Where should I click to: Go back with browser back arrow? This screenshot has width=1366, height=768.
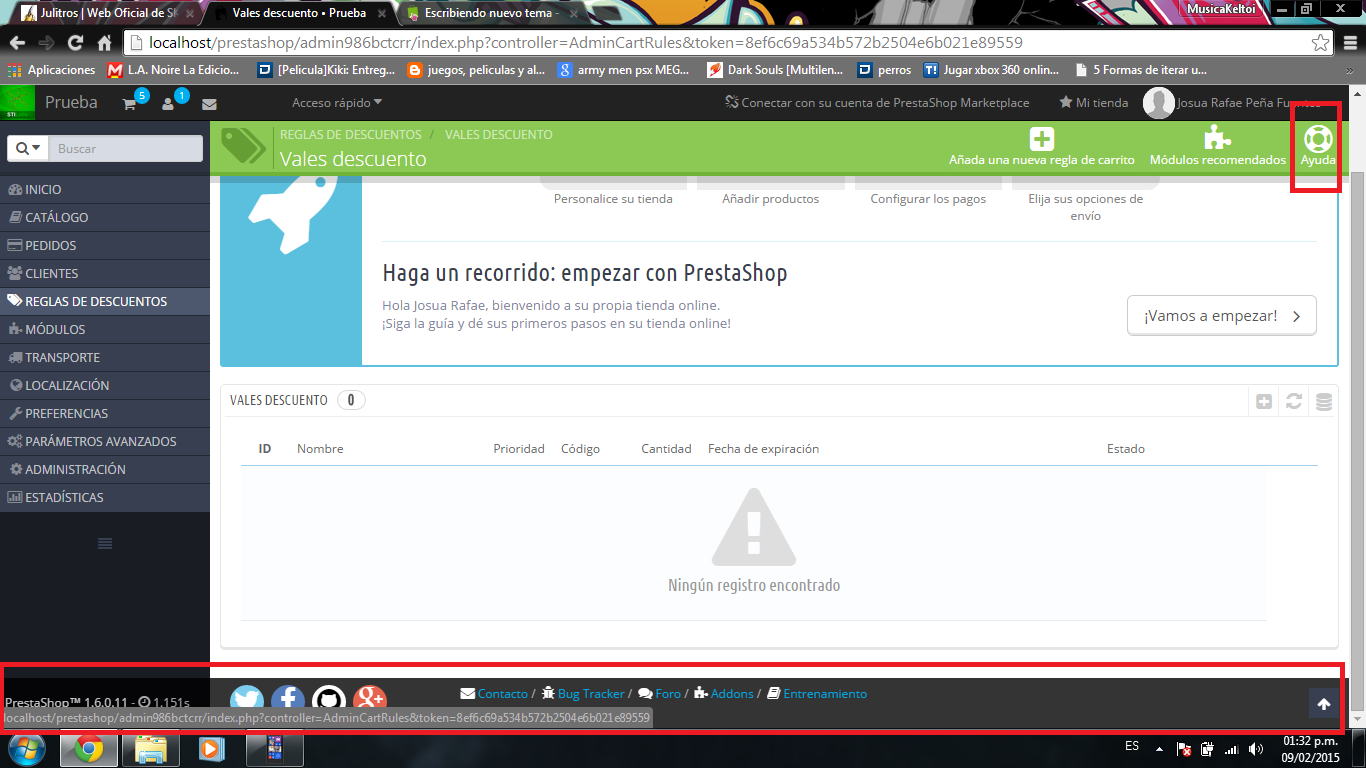coord(17,43)
